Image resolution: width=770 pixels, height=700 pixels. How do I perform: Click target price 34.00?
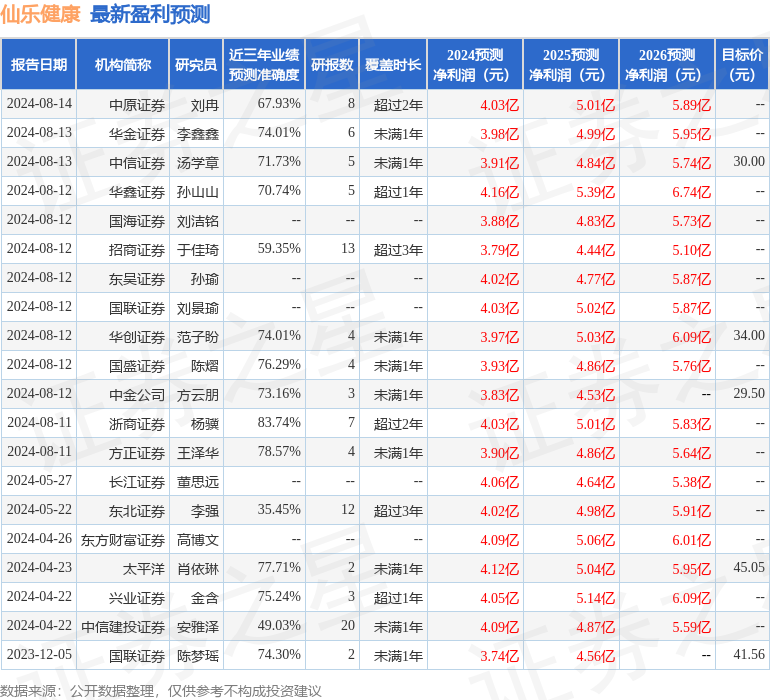[749, 336]
